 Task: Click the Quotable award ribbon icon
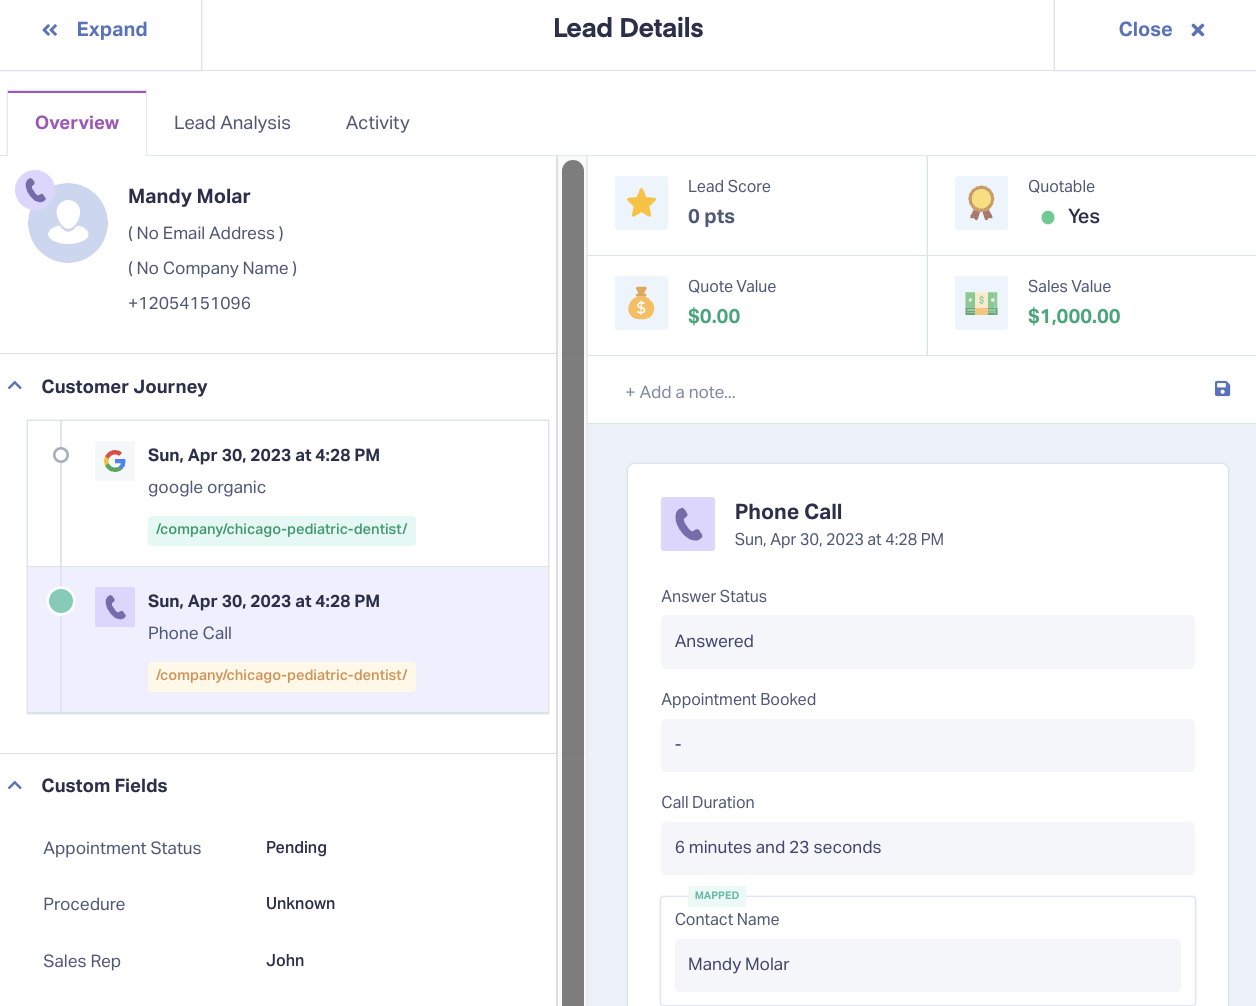coord(981,203)
